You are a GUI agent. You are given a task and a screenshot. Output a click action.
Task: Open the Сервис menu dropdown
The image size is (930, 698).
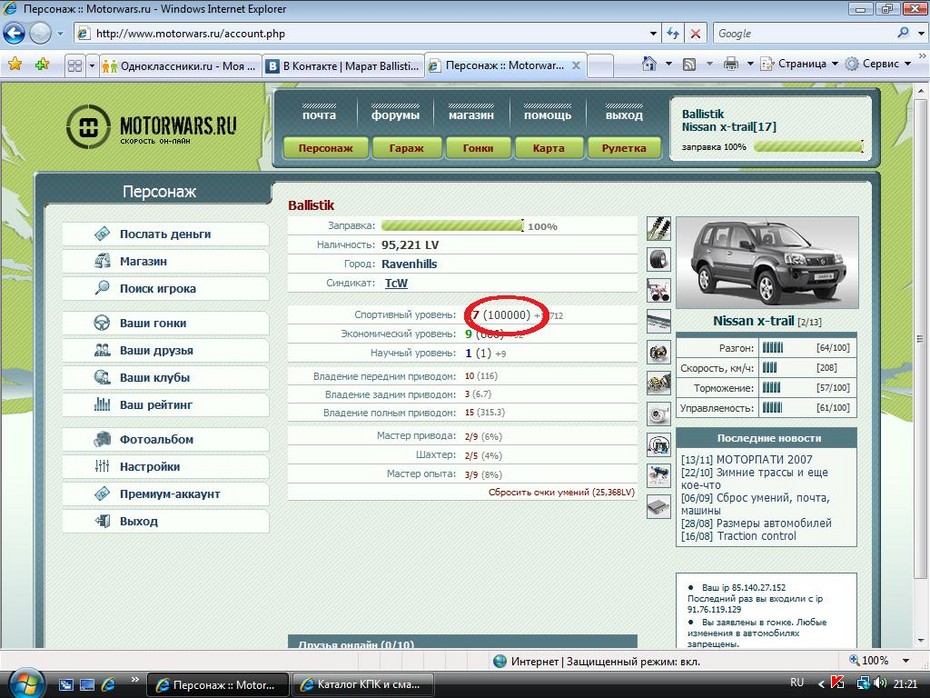879,63
